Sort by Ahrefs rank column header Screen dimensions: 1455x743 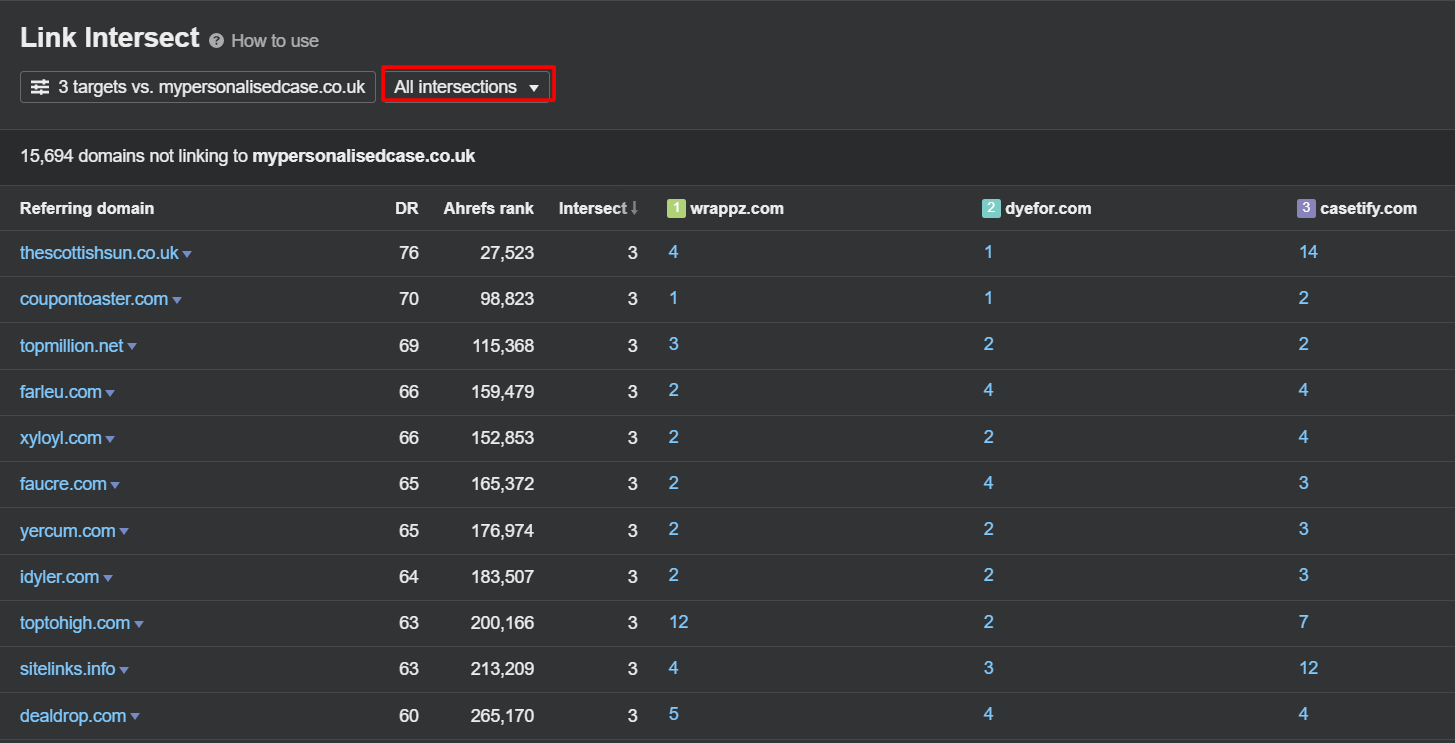(x=489, y=208)
